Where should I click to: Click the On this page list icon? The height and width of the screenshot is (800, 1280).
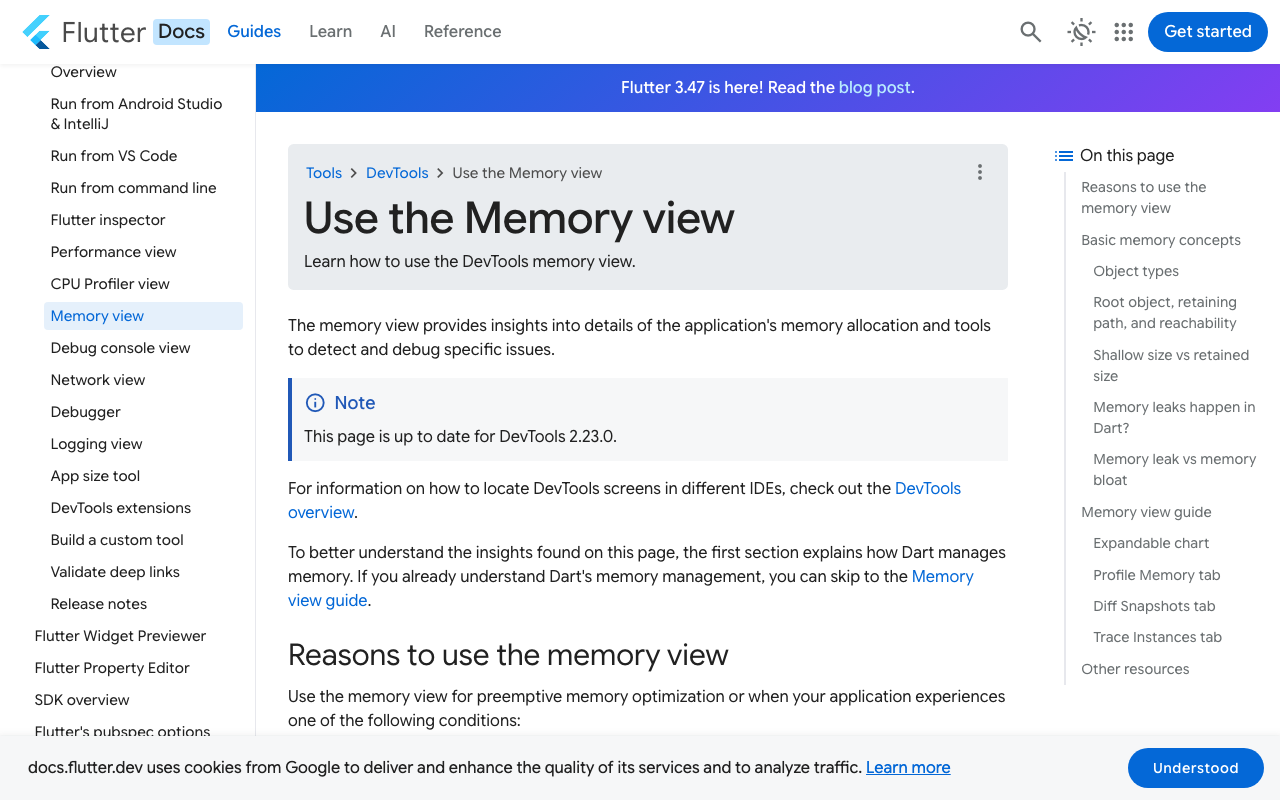point(1064,156)
